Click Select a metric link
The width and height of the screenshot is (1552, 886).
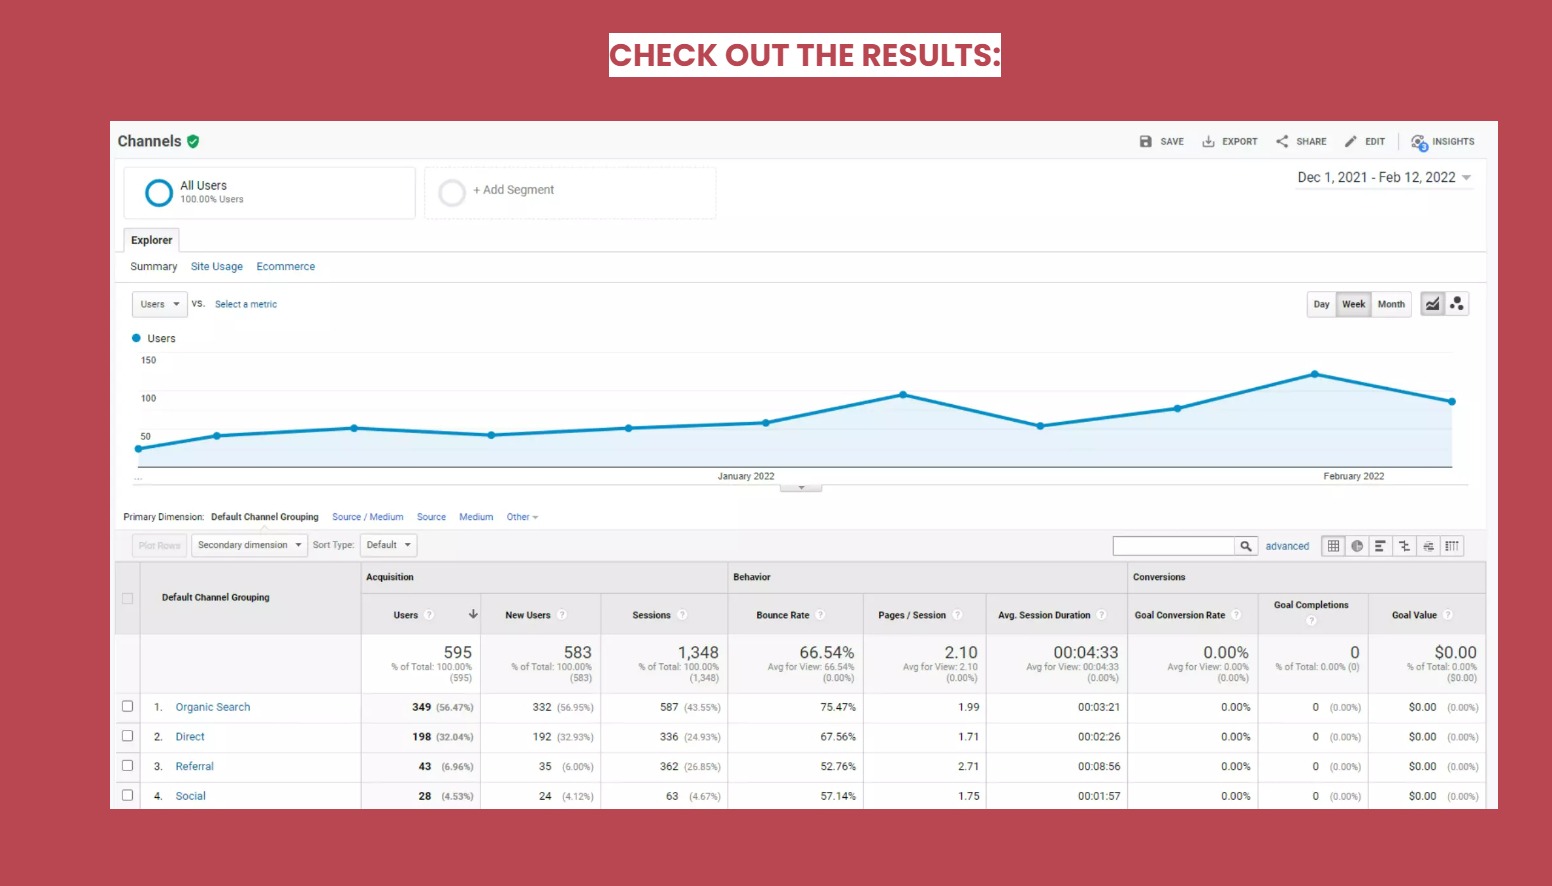(x=246, y=304)
